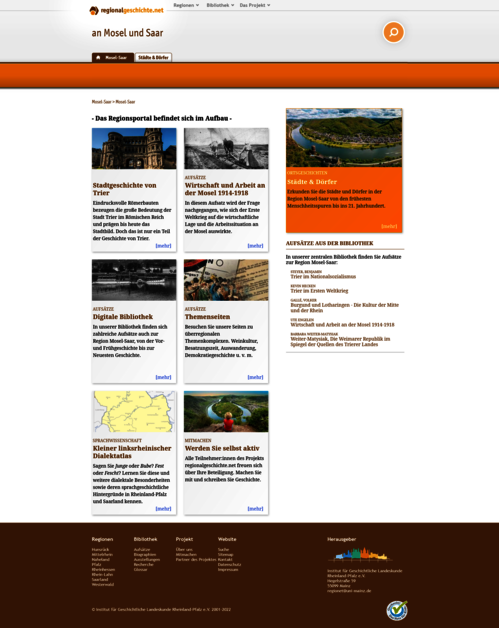Open the Das Projekt dropdown menu
499x628 pixels.
coord(255,5)
